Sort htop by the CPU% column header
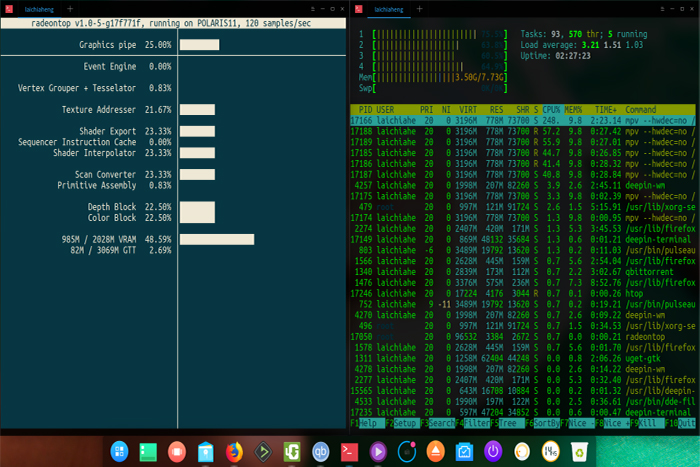 pyautogui.click(x=552, y=109)
